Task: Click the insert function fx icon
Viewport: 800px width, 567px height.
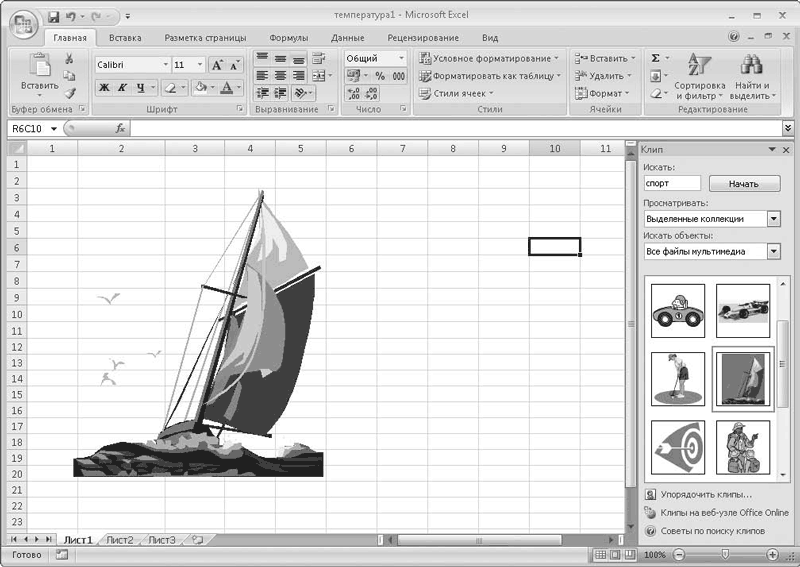Action: coord(120,128)
